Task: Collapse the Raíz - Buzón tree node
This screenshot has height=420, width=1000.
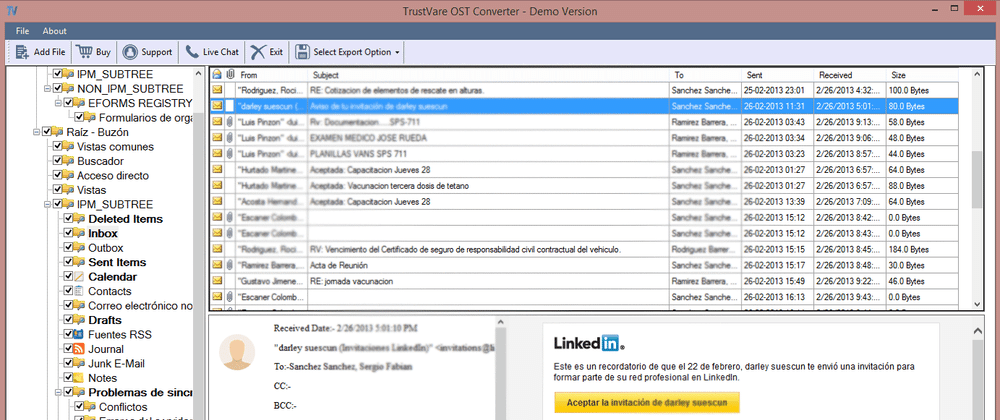Action: (x=35, y=131)
